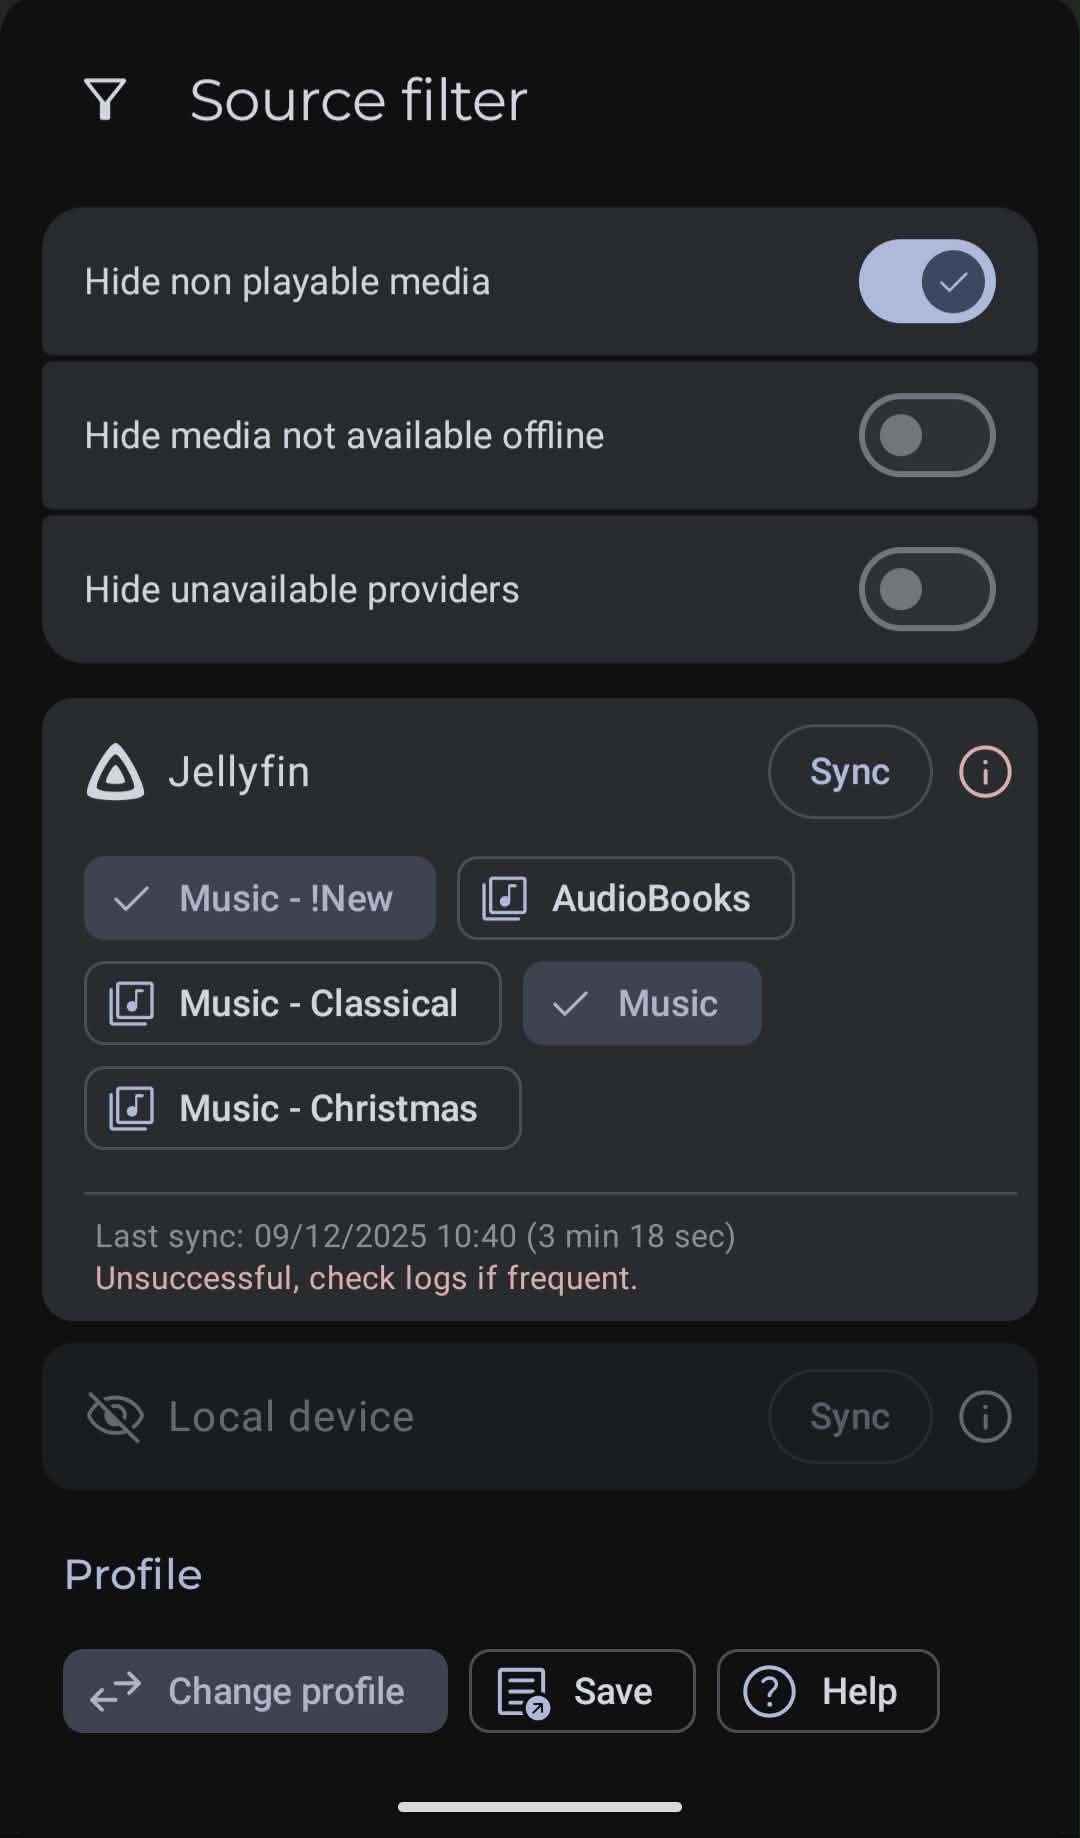Uncheck the Music library chip

[x=642, y=1003]
